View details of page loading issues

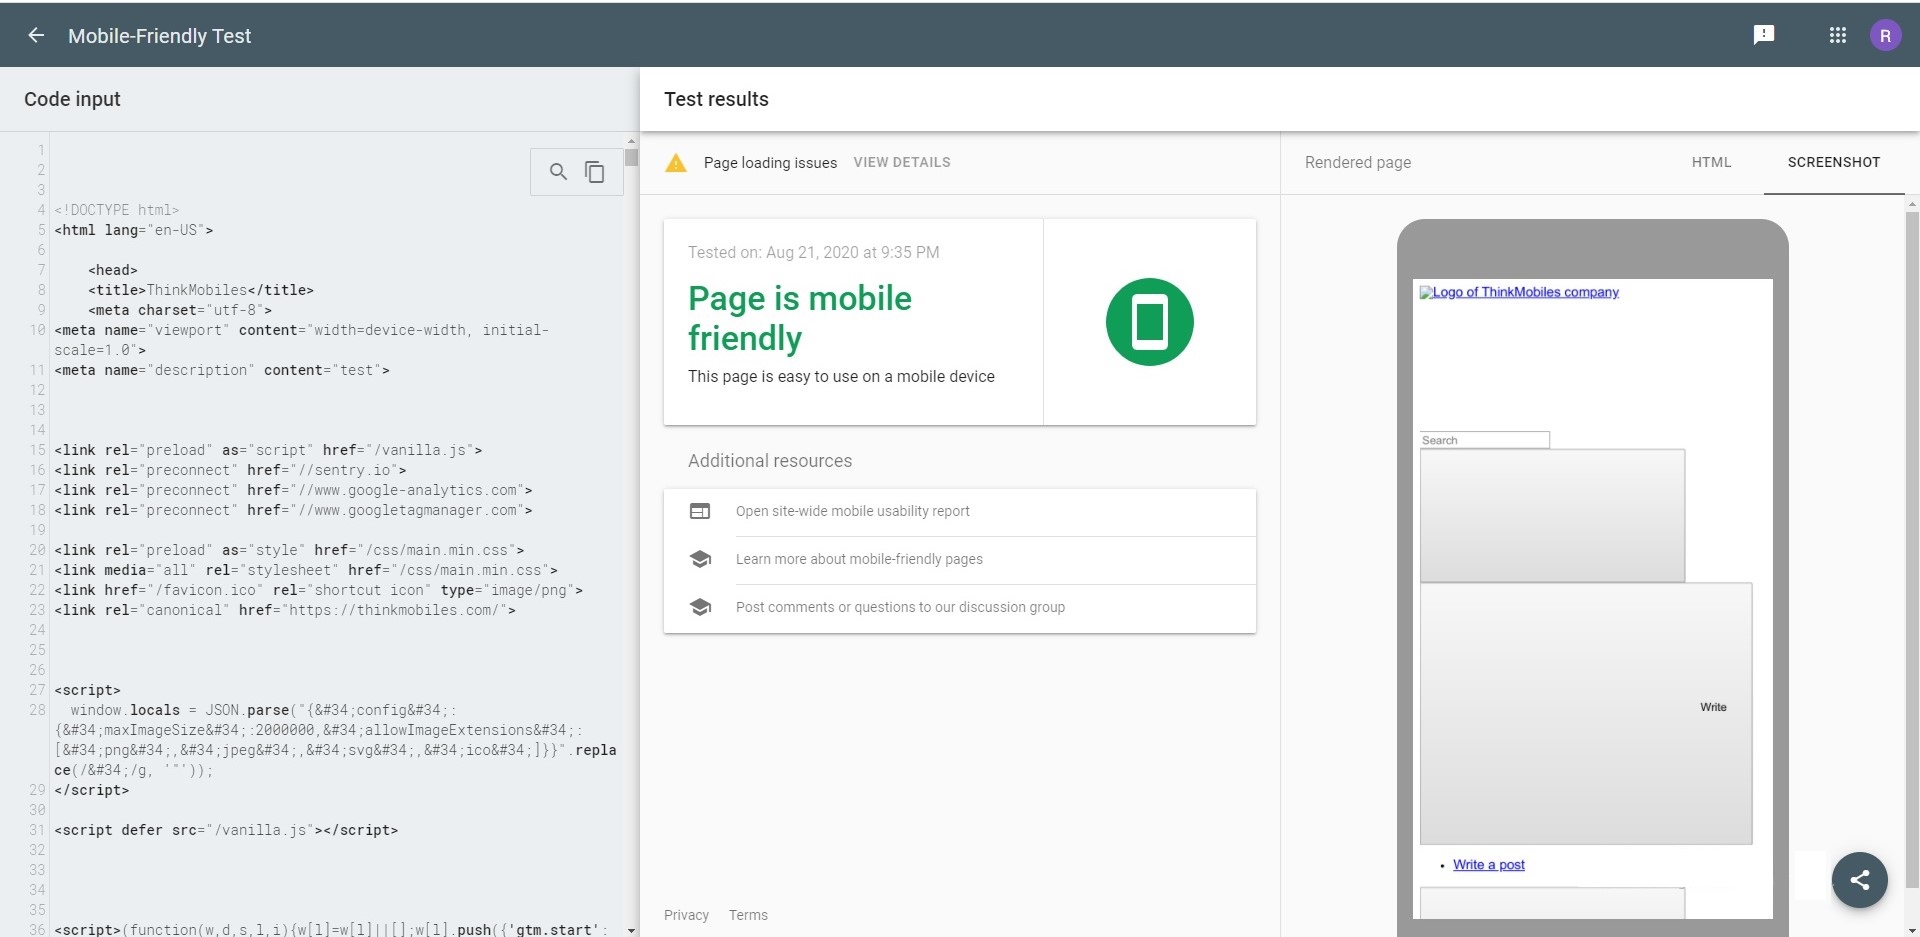point(901,162)
